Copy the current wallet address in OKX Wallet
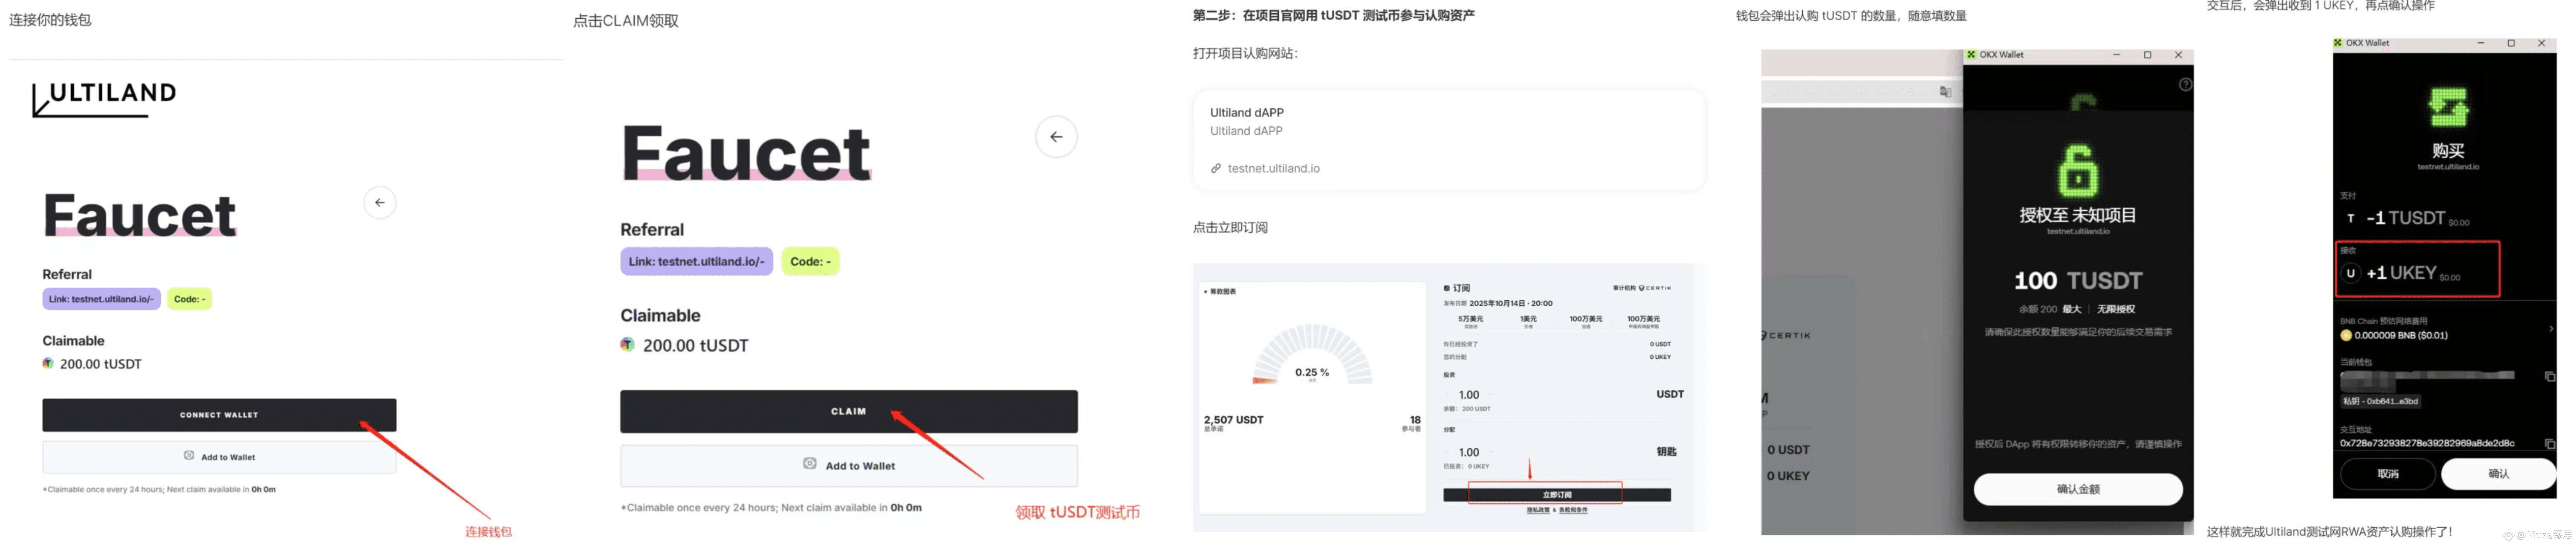This screenshot has width=2576, height=546. click(x=2549, y=377)
